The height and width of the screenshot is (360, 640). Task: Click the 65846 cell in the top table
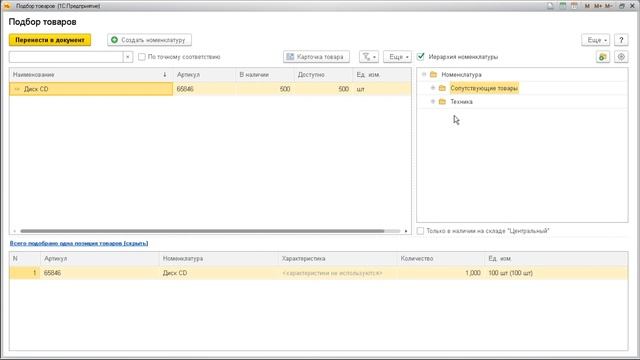(204, 89)
